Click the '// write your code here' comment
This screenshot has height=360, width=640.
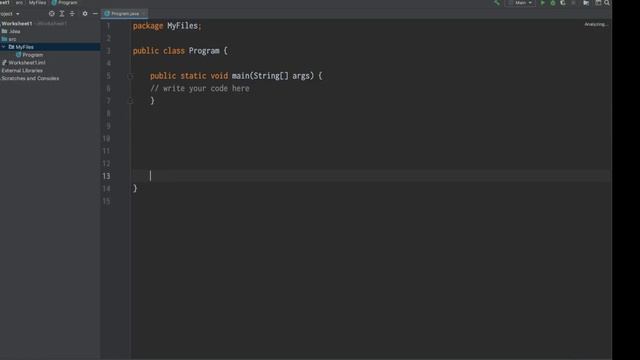point(200,89)
